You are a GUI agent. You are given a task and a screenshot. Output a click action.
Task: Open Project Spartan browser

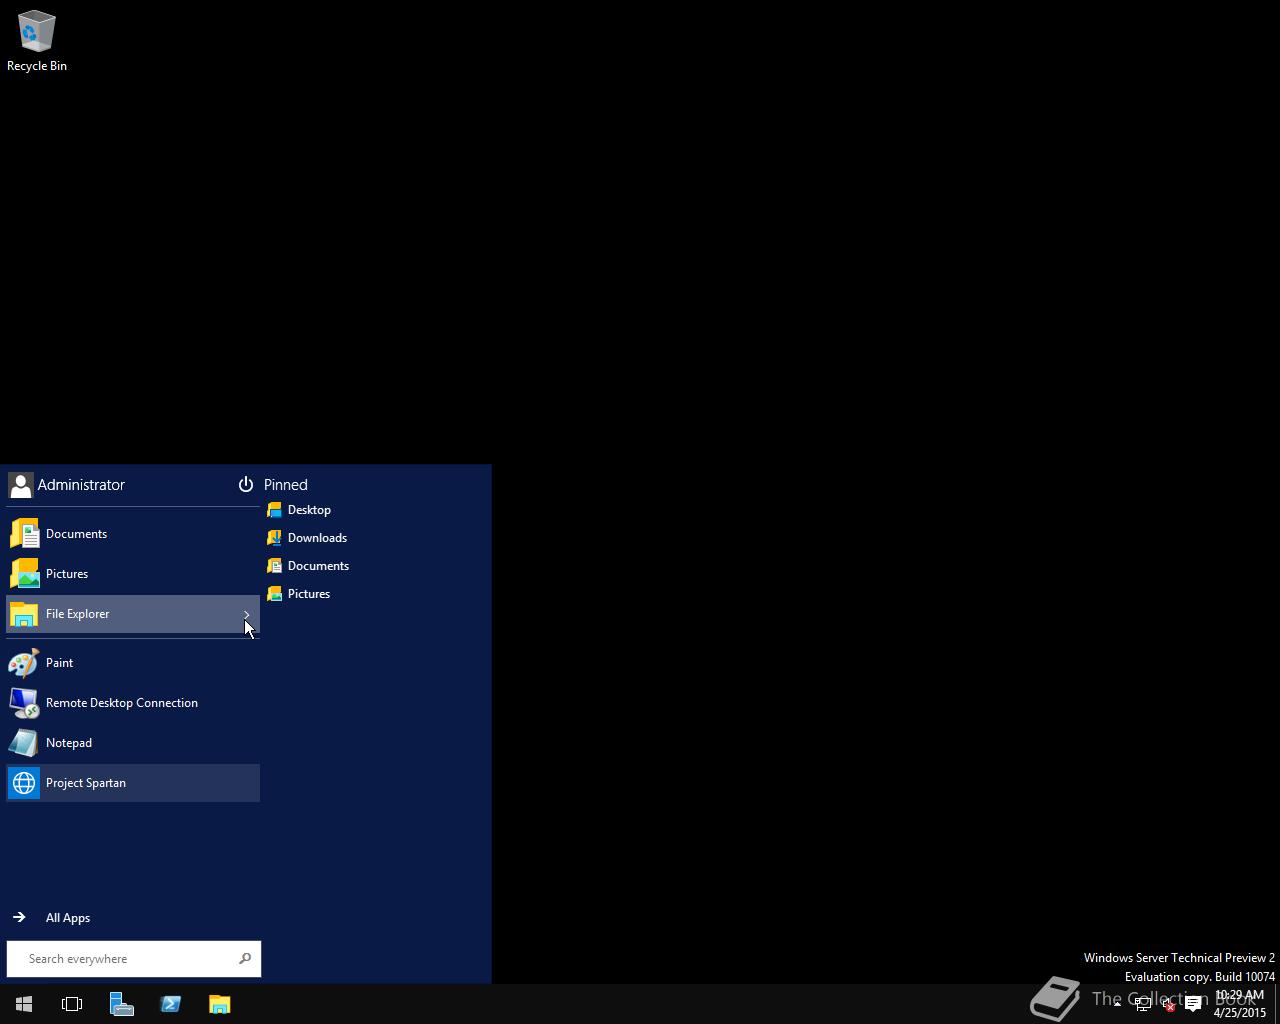pyautogui.click(x=133, y=783)
